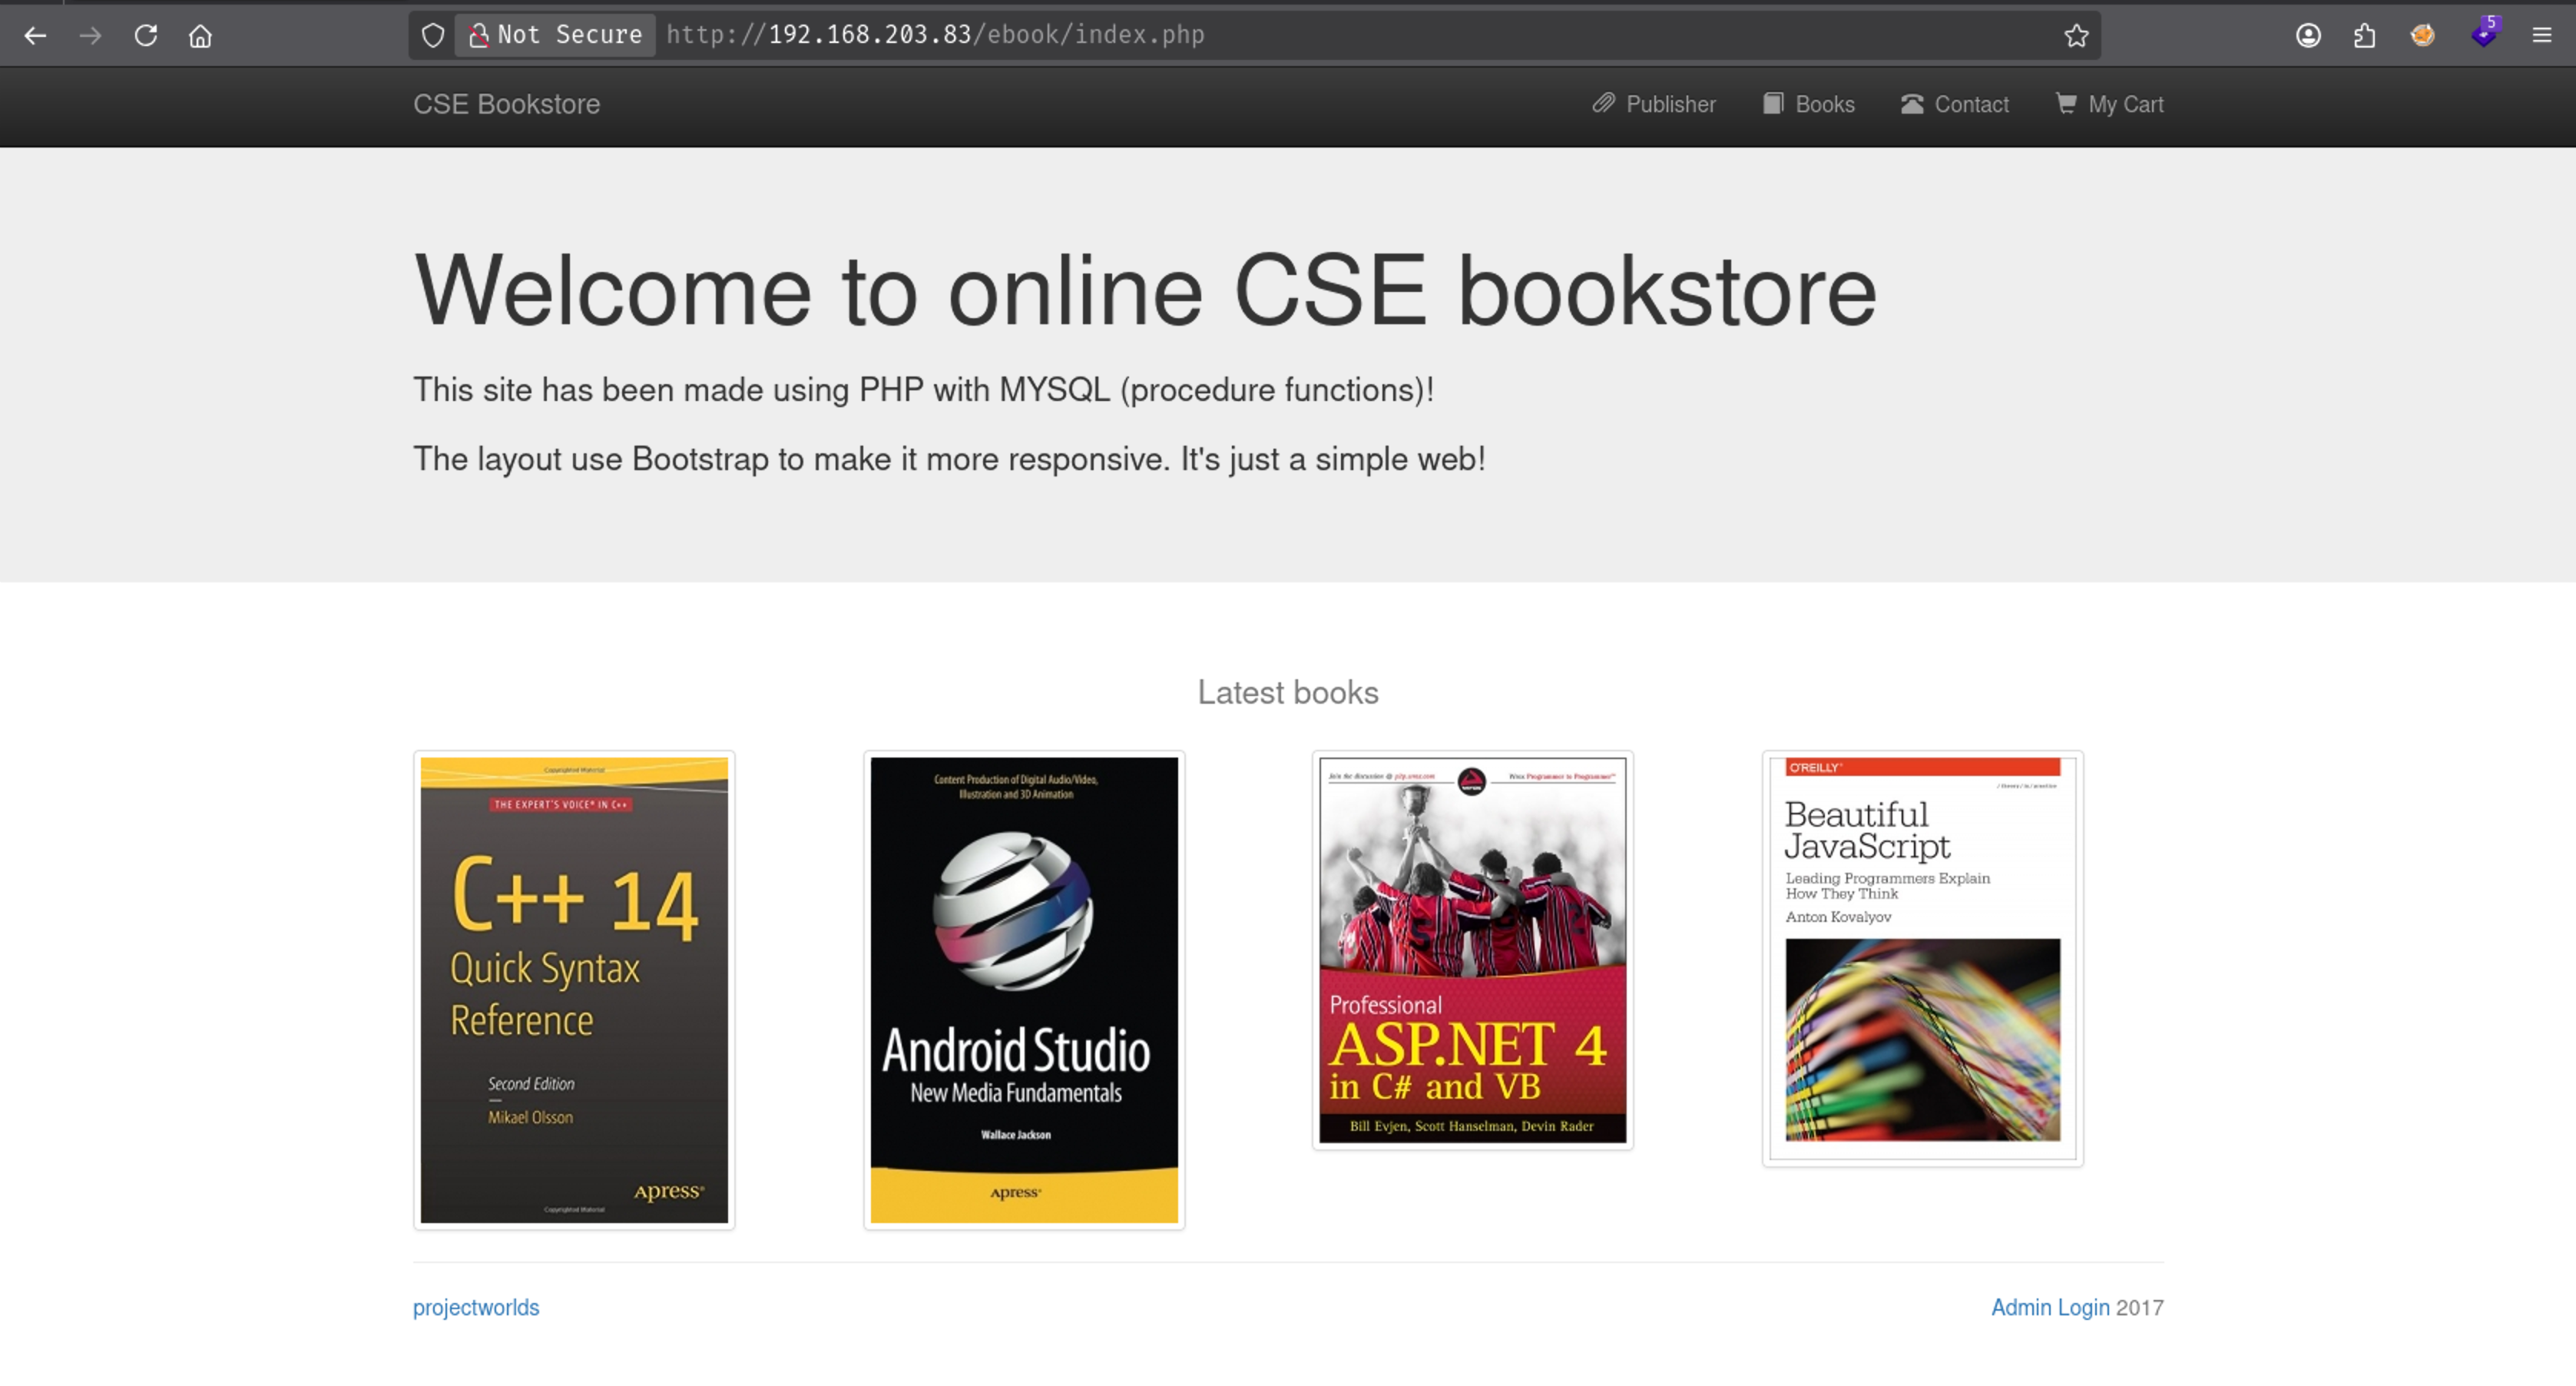Image resolution: width=2576 pixels, height=1386 pixels.
Task: Open the Beautiful JavaScript book cover
Action: 1923,958
